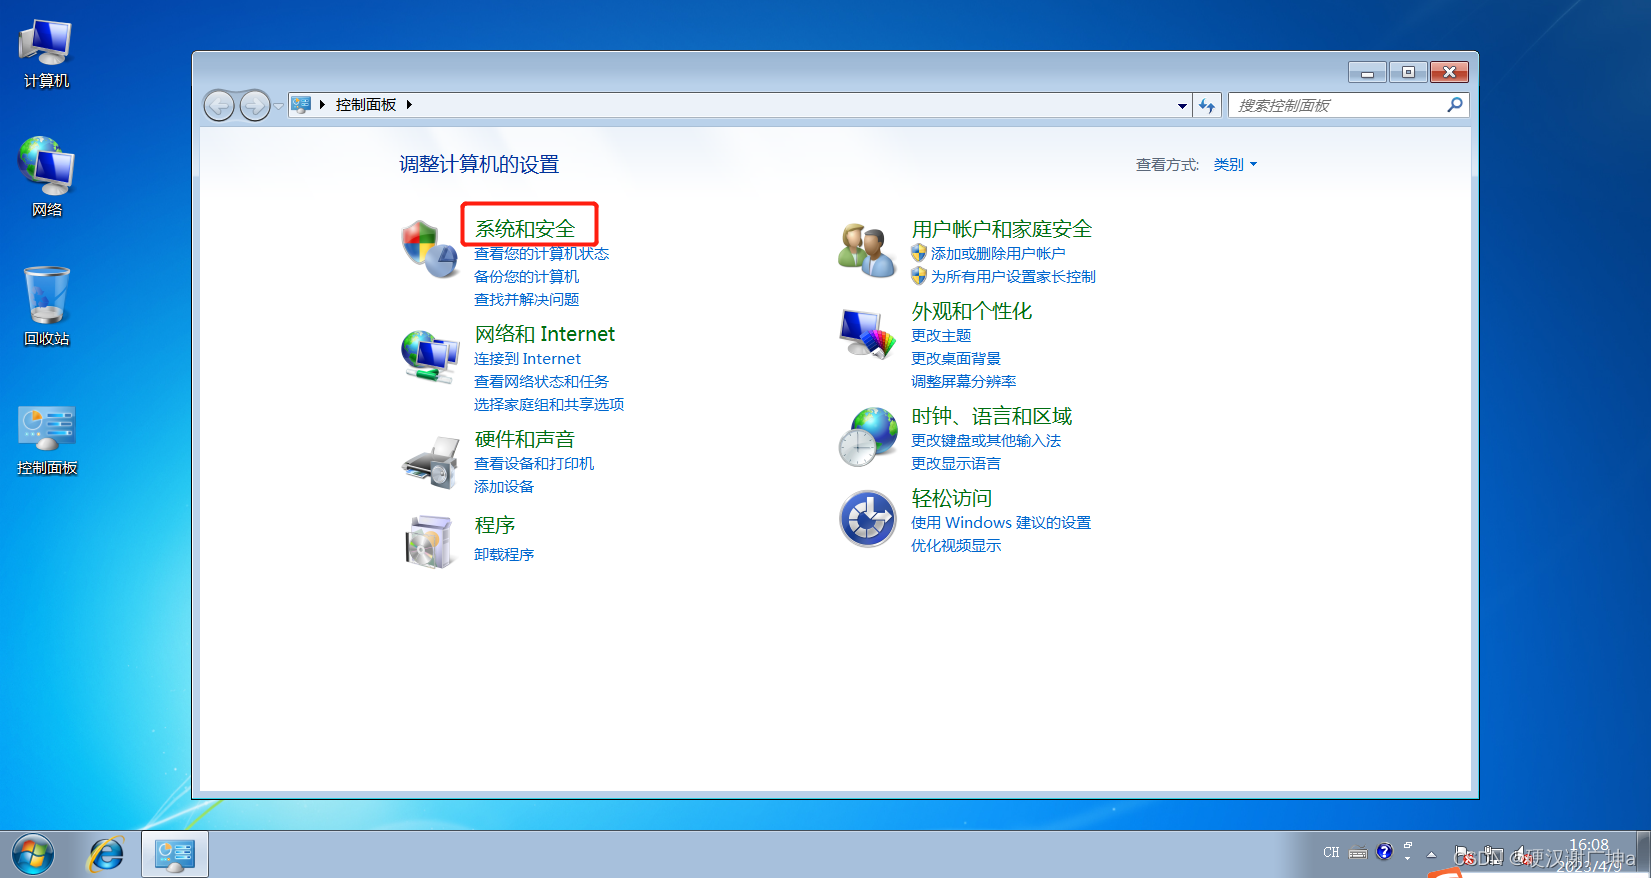Screen dimensions: 1651x878
Task: Launch Internet Explorer from the taskbar
Action: click(x=105, y=855)
